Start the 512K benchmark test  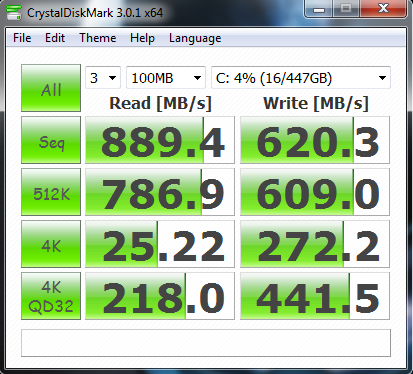[x=51, y=192]
